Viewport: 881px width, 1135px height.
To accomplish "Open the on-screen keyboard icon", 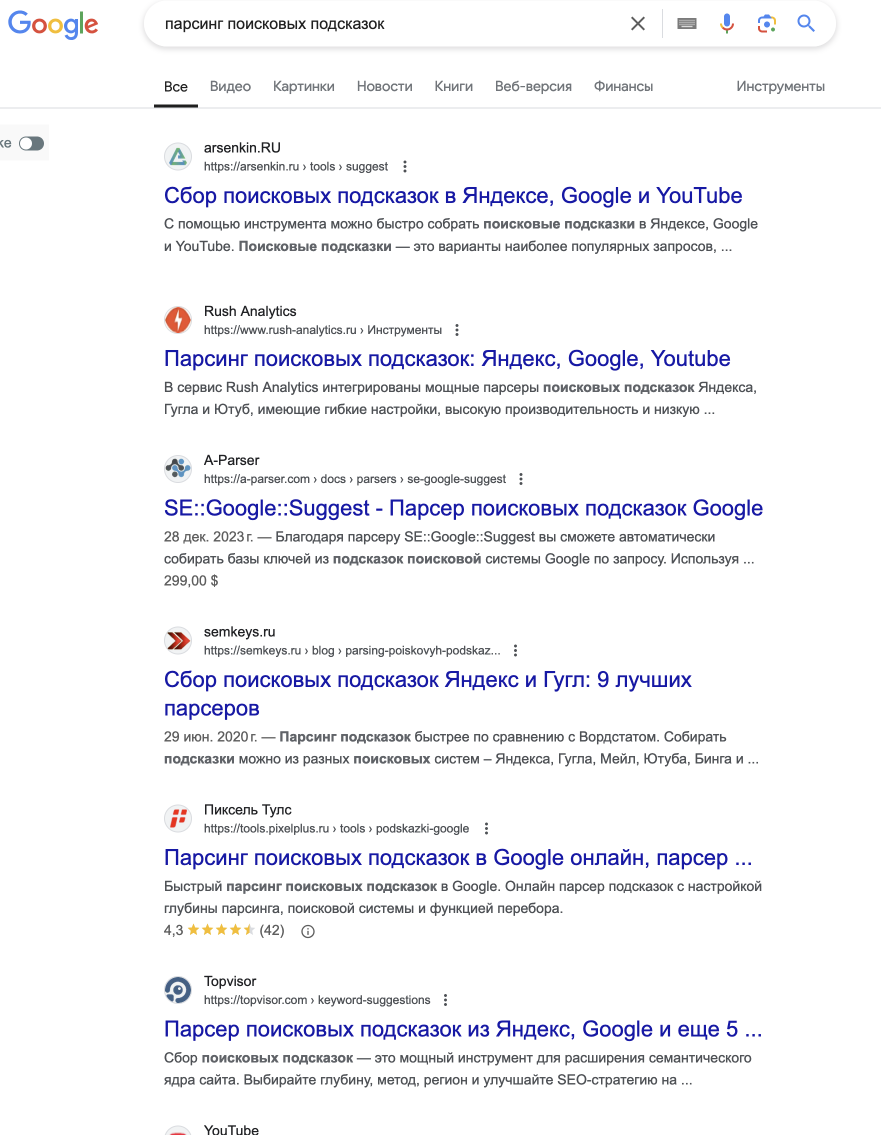I will [x=687, y=24].
